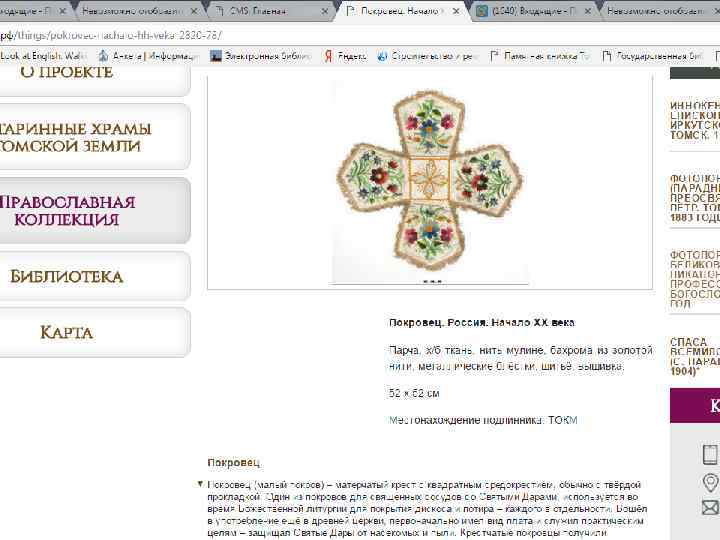Image resolution: width=720 pixels, height=540 pixels.
Task: Open the Строительство bookmark with globe icon
Action: (x=428, y=56)
